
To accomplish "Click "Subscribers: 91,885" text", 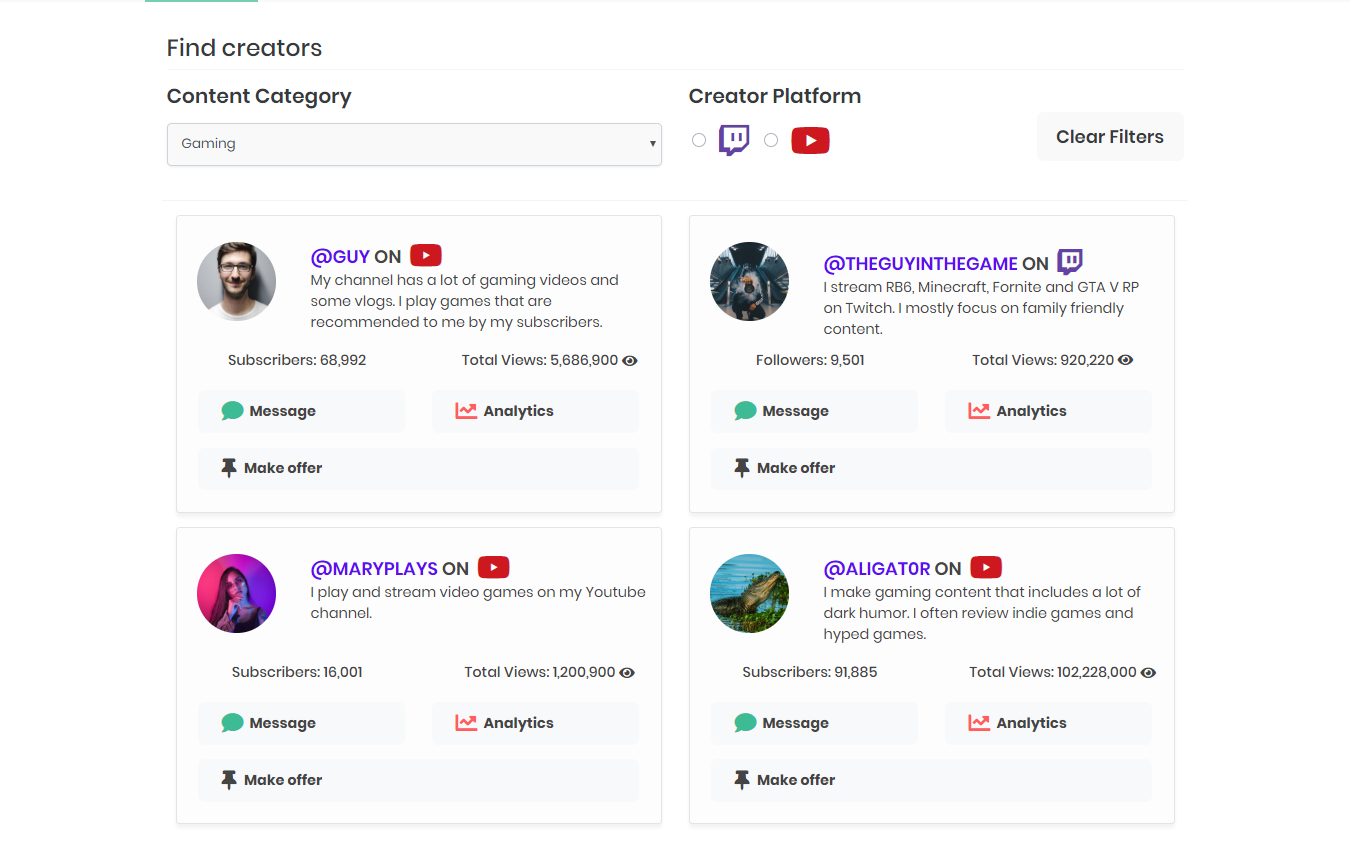I will tap(810, 672).
